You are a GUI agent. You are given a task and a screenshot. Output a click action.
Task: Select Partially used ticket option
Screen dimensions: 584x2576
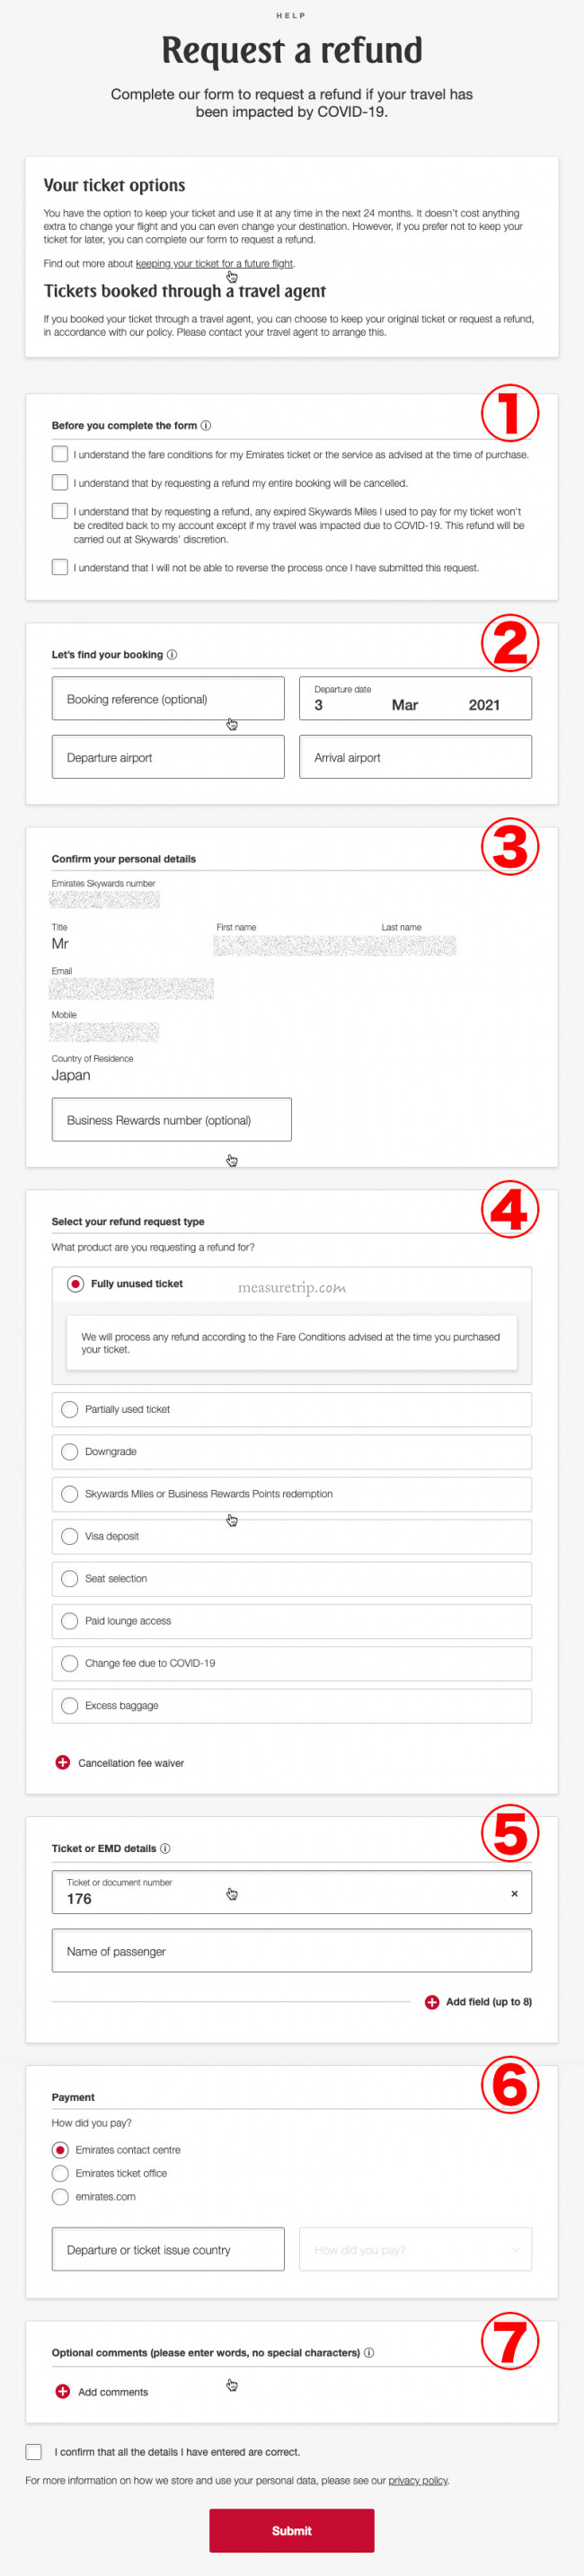[291, 1409]
